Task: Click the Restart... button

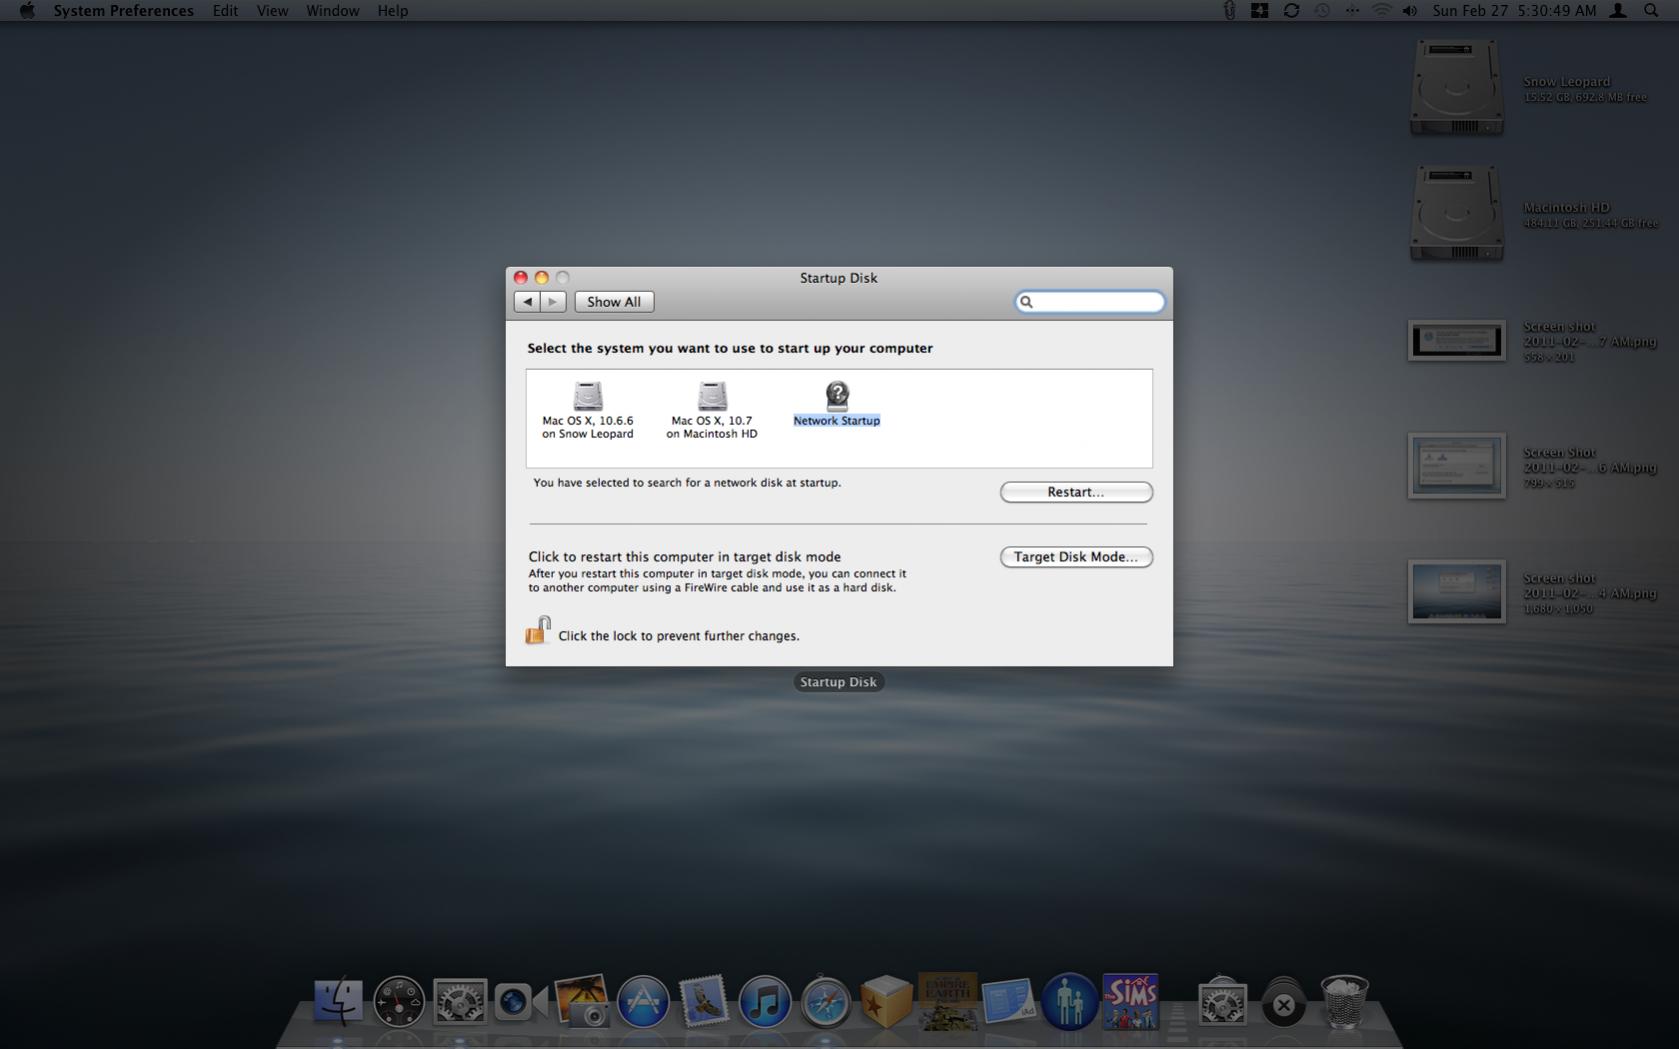Action: pos(1076,492)
